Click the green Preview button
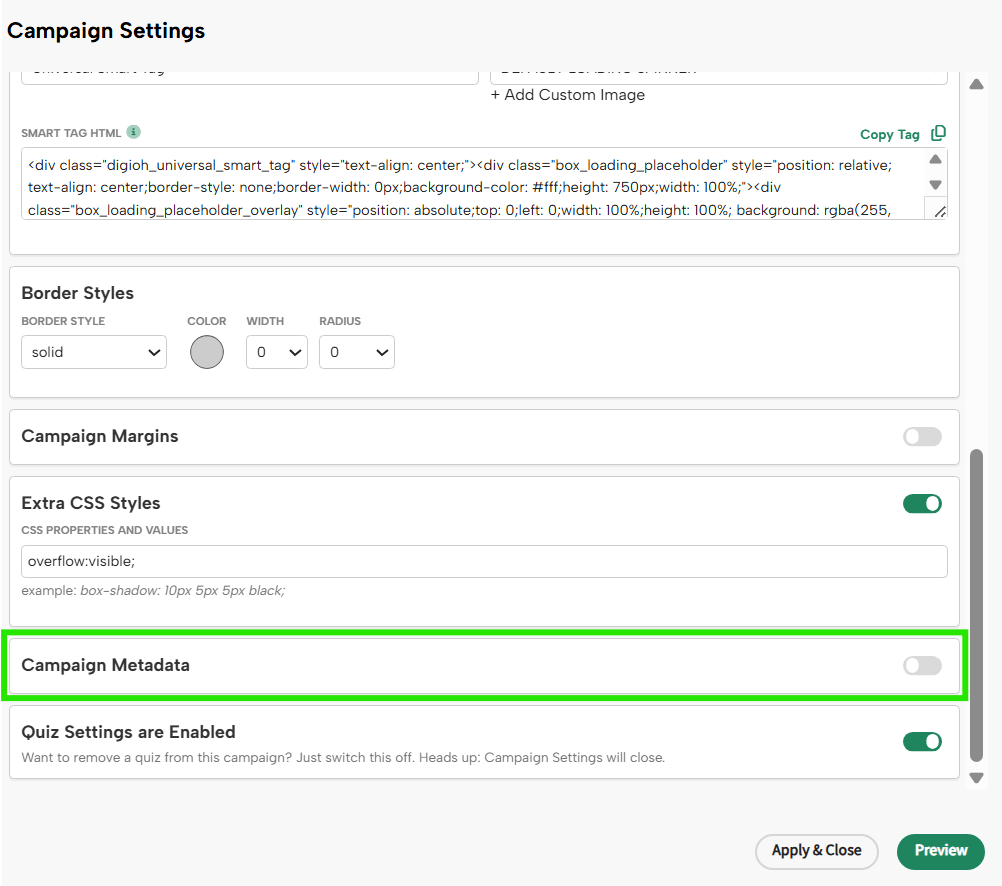Image resolution: width=1002 pixels, height=886 pixels. point(940,851)
